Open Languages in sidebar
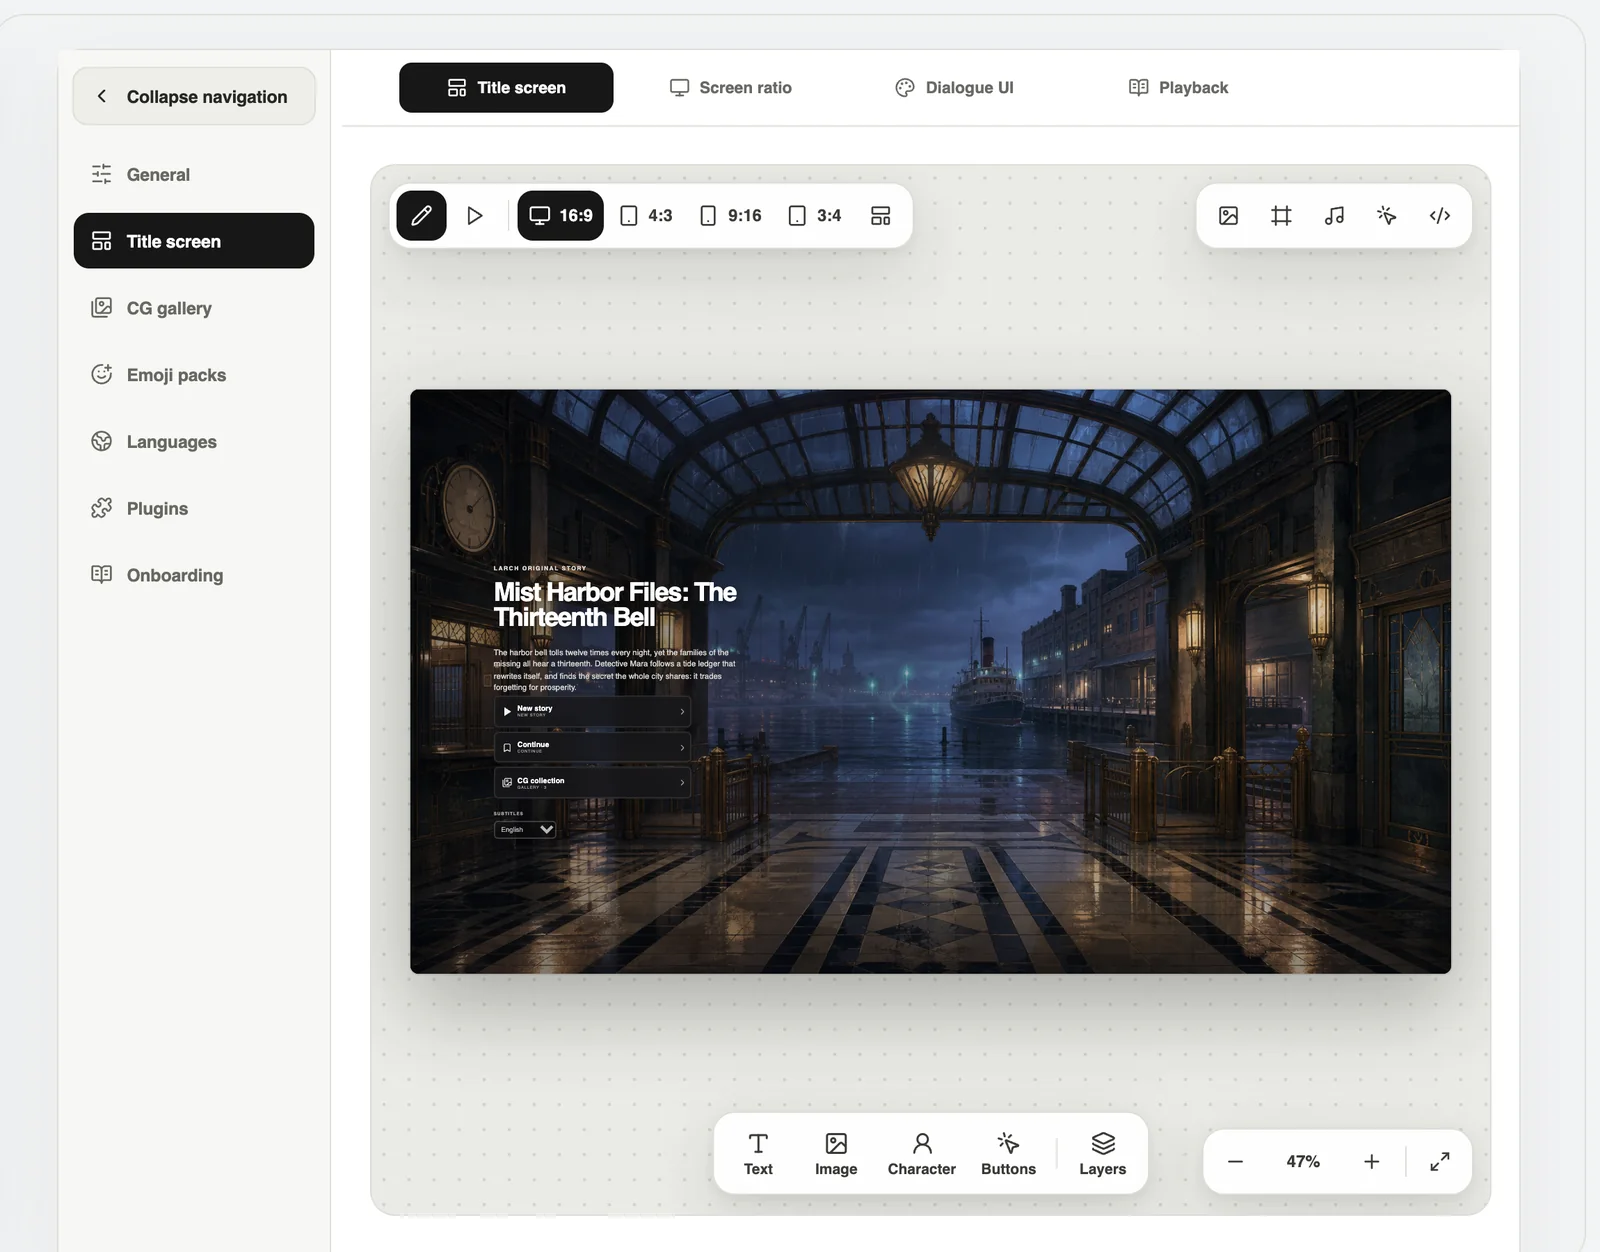Image resolution: width=1600 pixels, height=1252 pixels. [194, 441]
